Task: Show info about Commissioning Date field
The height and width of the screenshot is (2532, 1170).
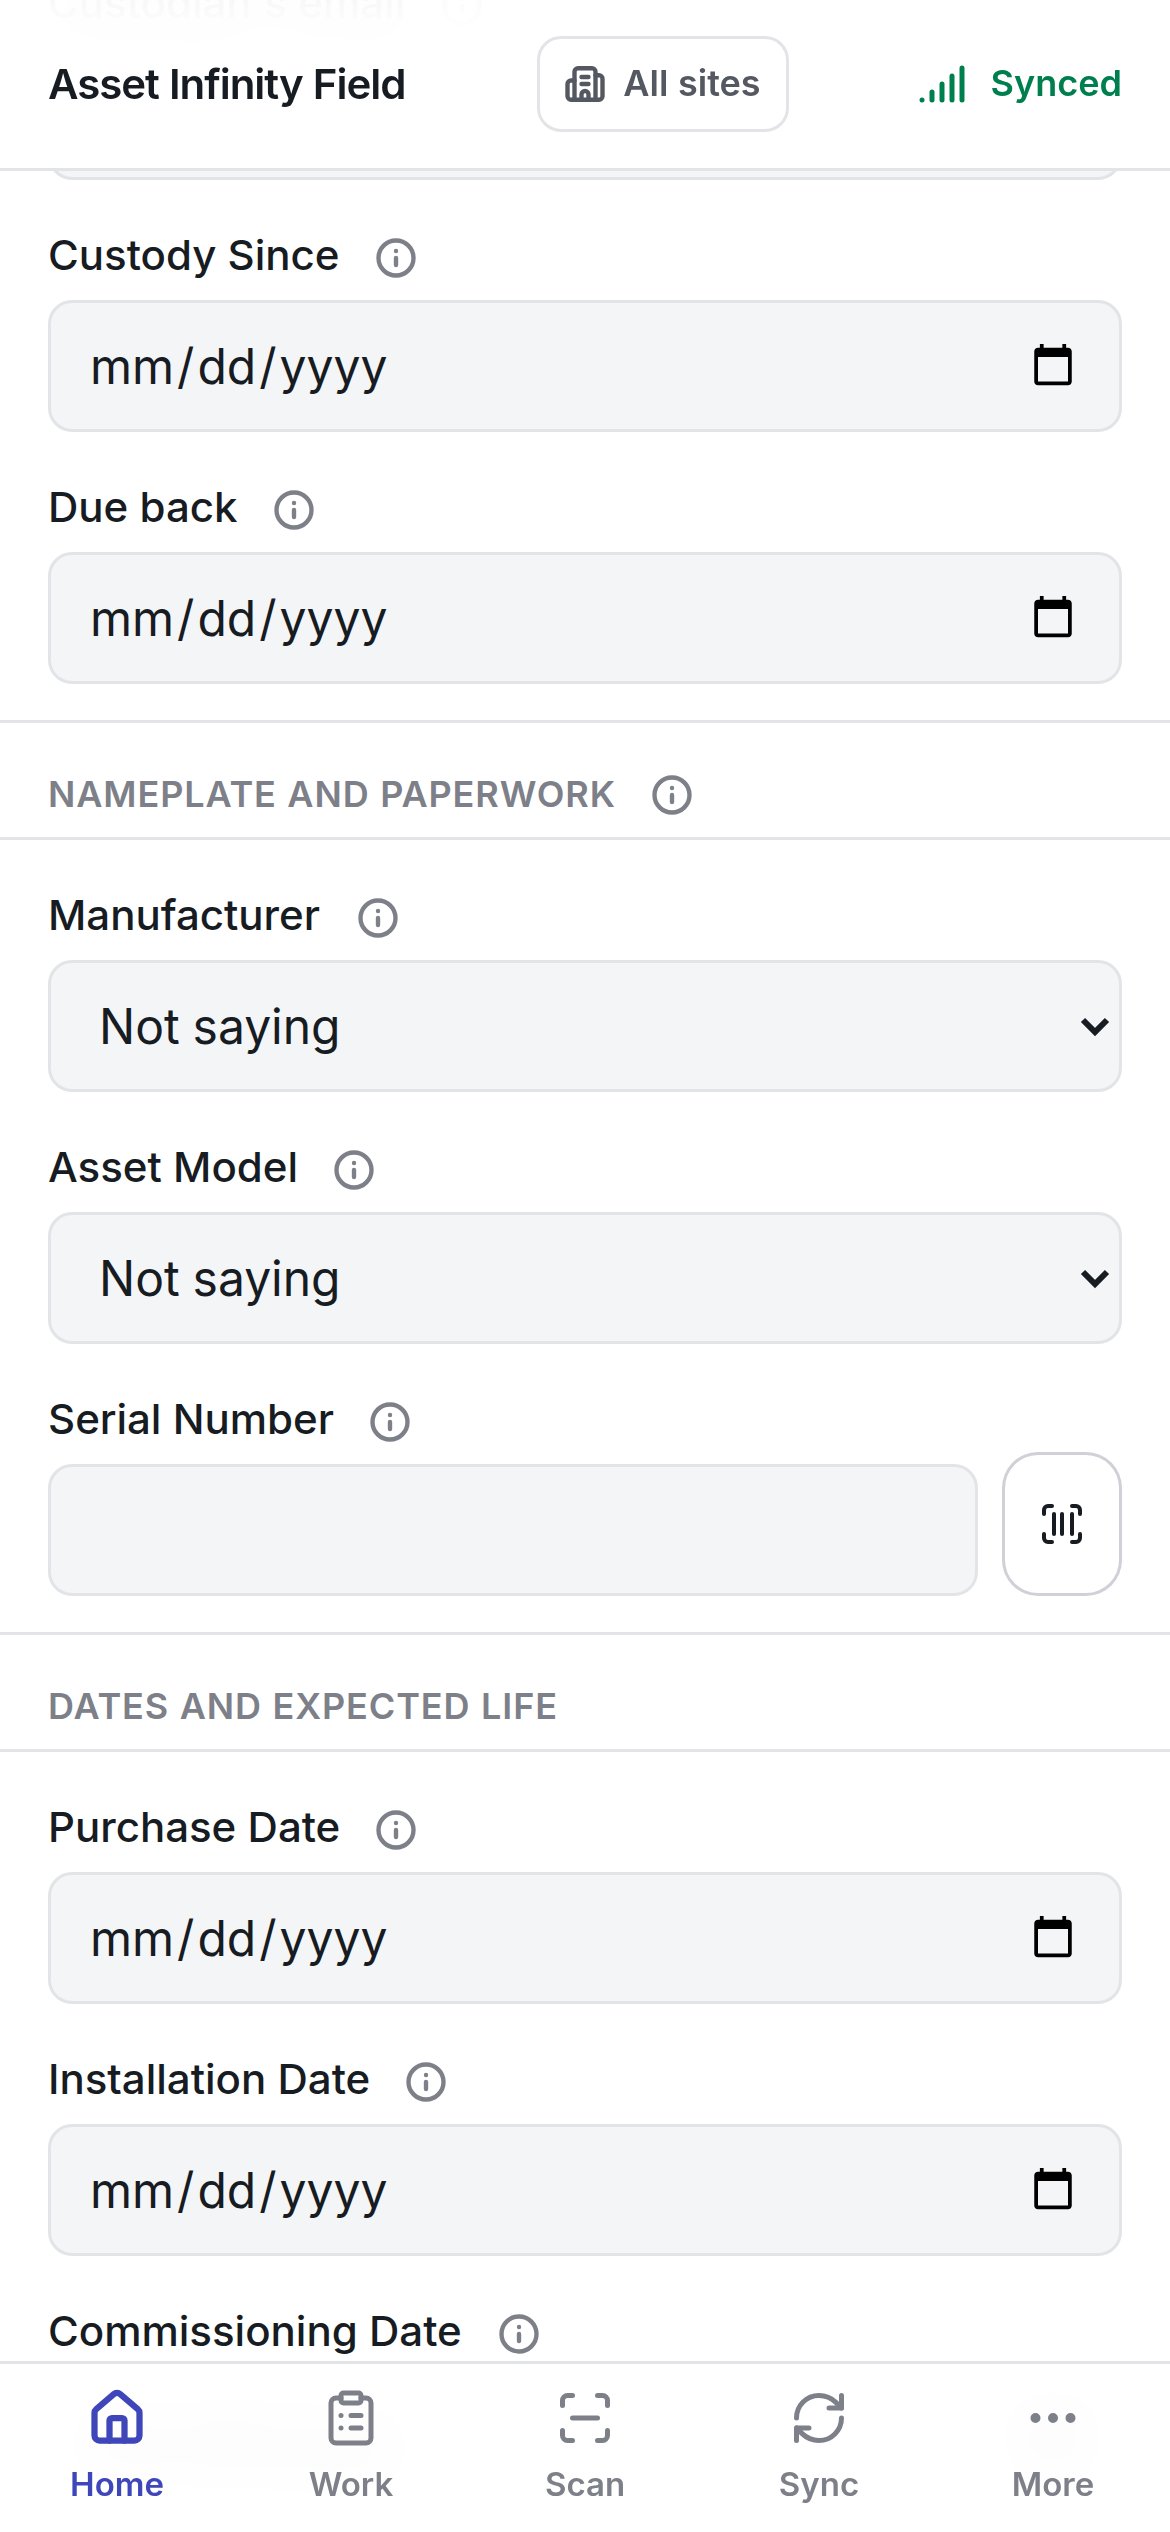Action: tap(519, 2333)
